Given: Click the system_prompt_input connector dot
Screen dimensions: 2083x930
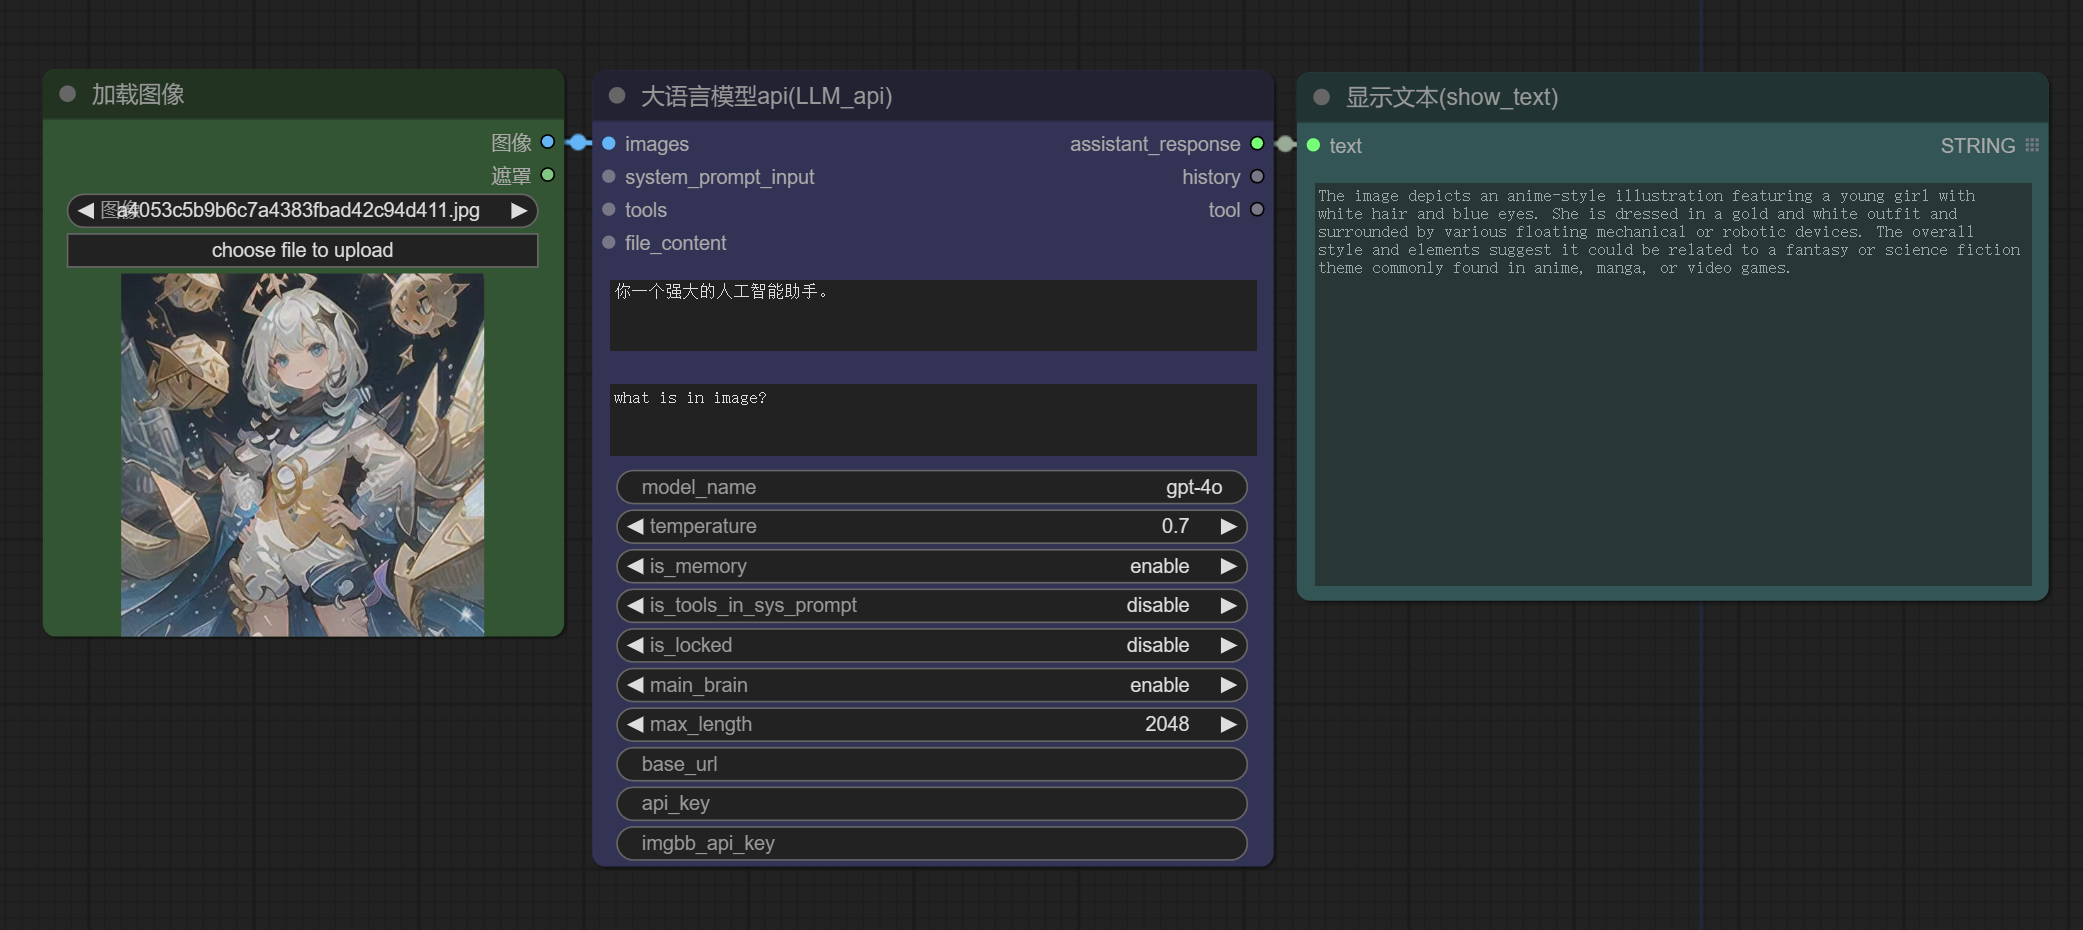Looking at the screenshot, I should coord(608,177).
